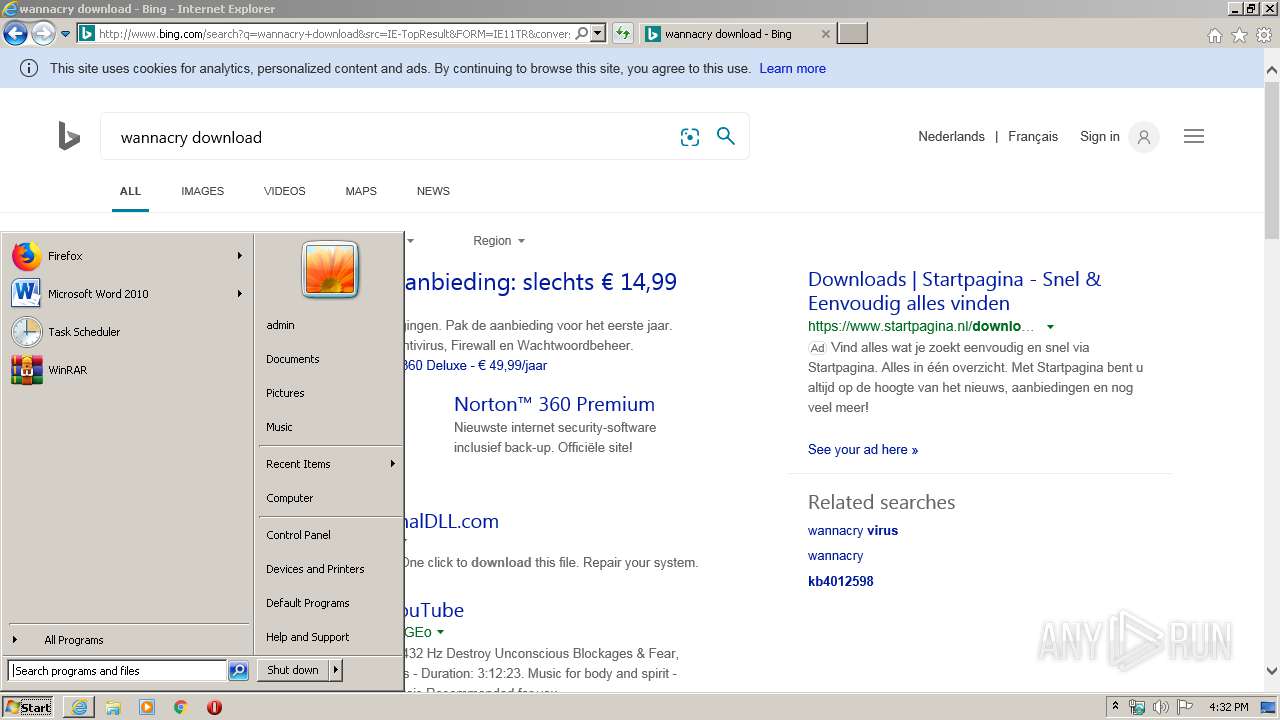Open the recent pages dropdown arrow
The width and height of the screenshot is (1280, 720).
tap(65, 34)
